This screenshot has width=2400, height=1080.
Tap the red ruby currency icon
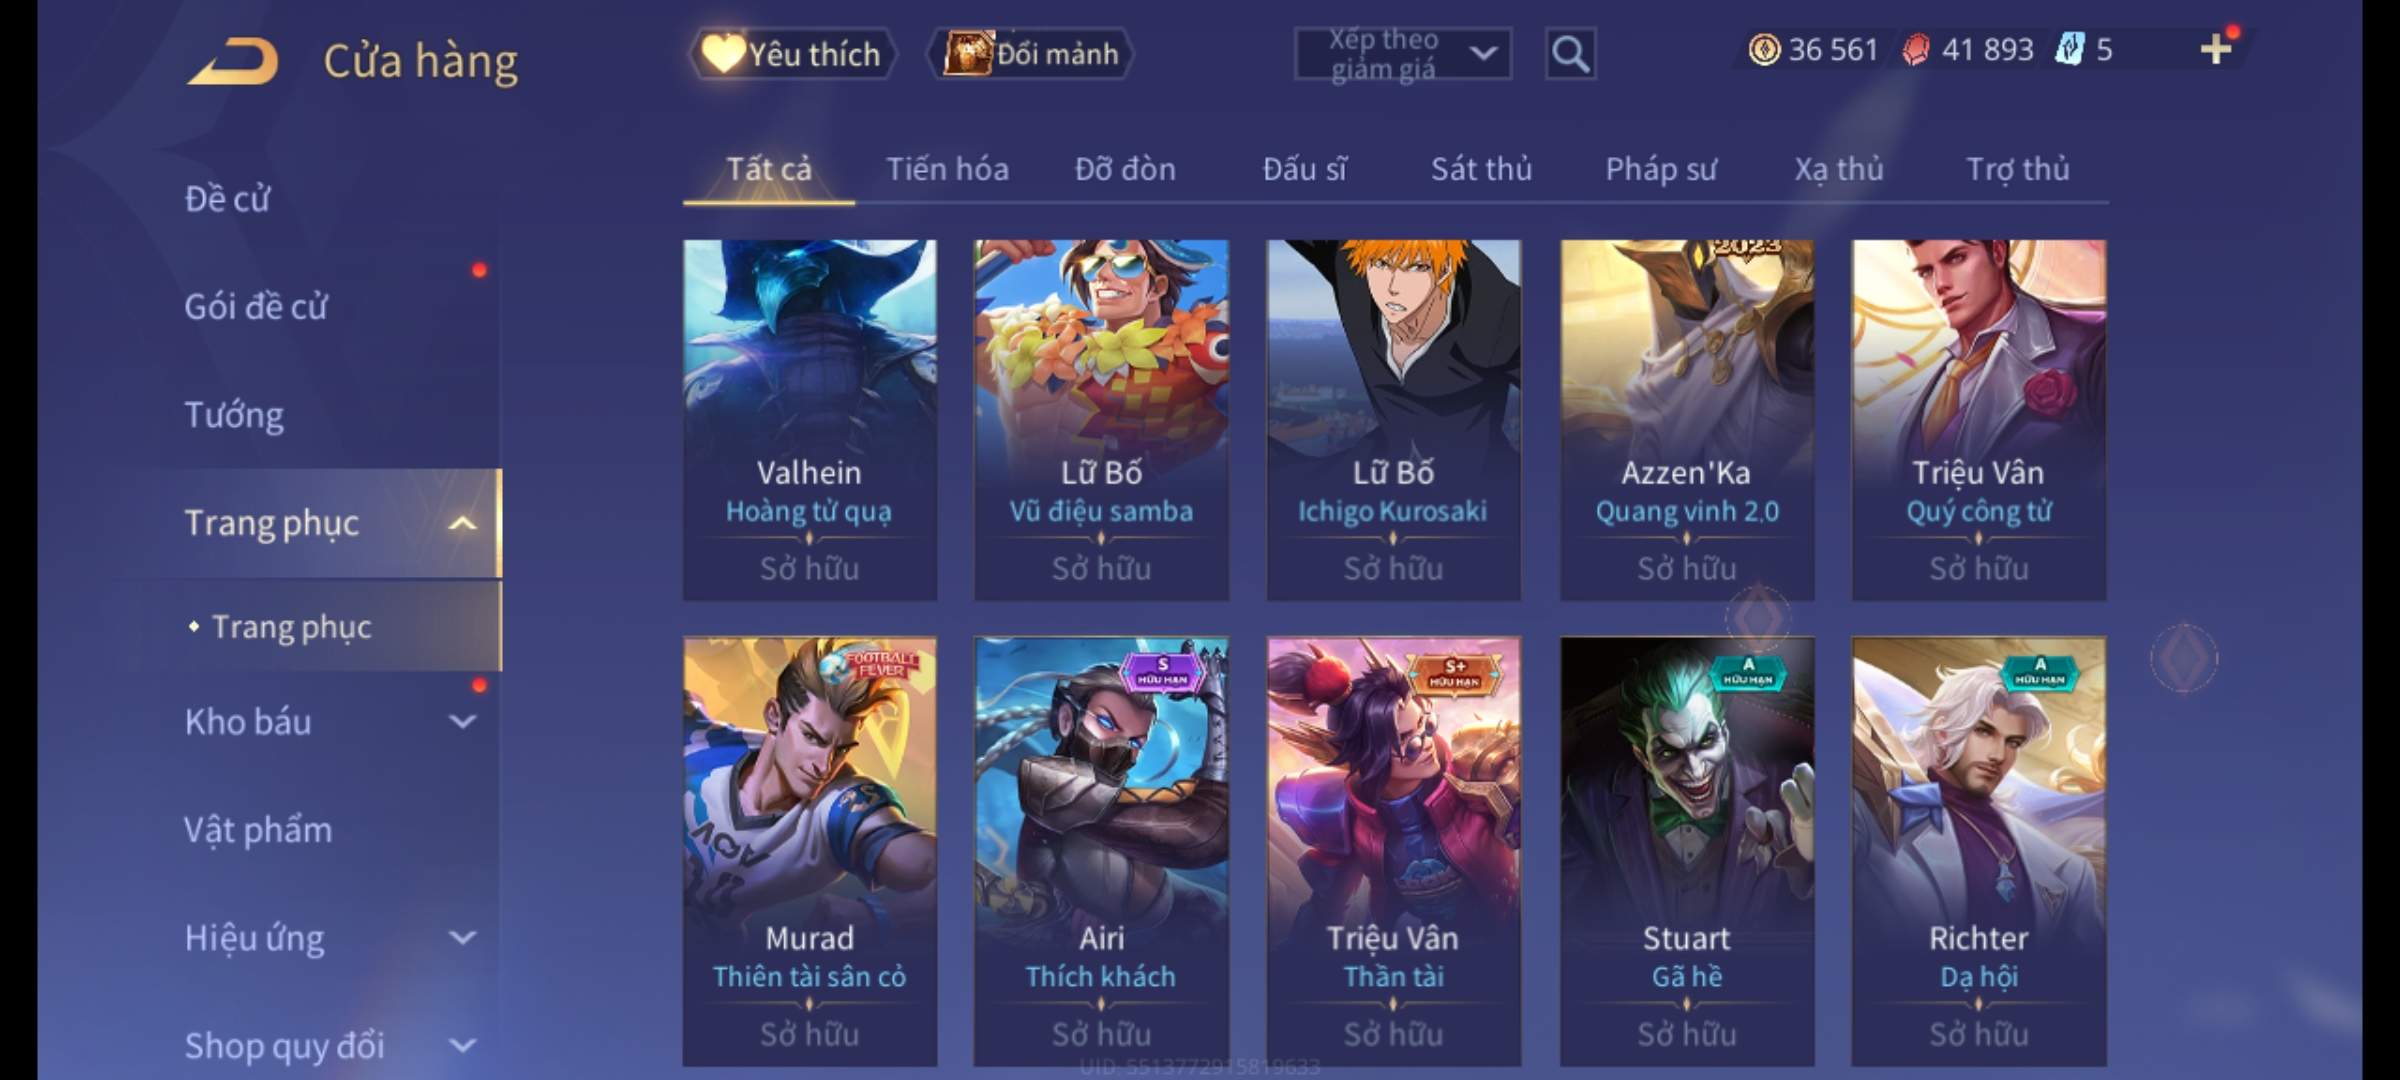(x=1916, y=49)
